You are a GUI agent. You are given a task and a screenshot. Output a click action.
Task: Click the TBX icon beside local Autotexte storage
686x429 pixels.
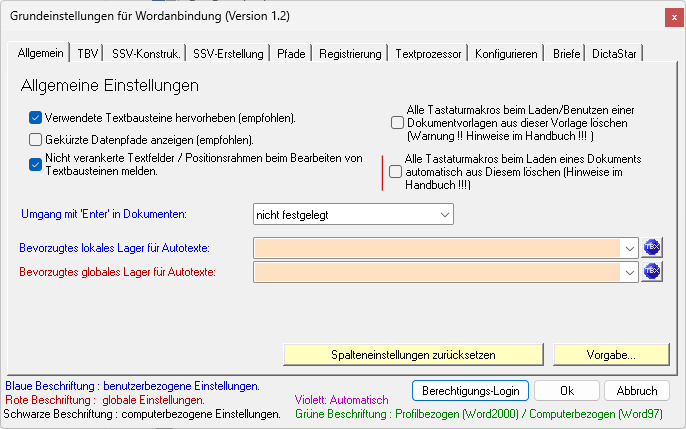652,247
